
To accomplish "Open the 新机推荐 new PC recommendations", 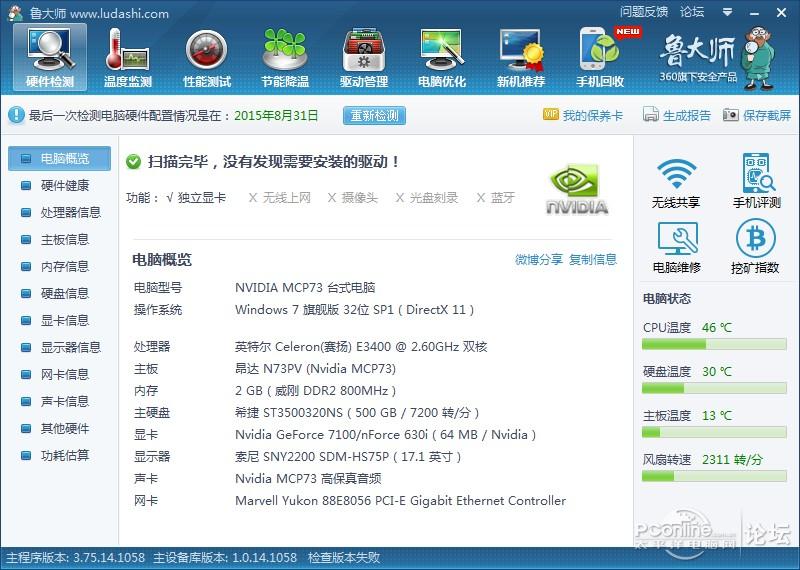I will click(521, 57).
